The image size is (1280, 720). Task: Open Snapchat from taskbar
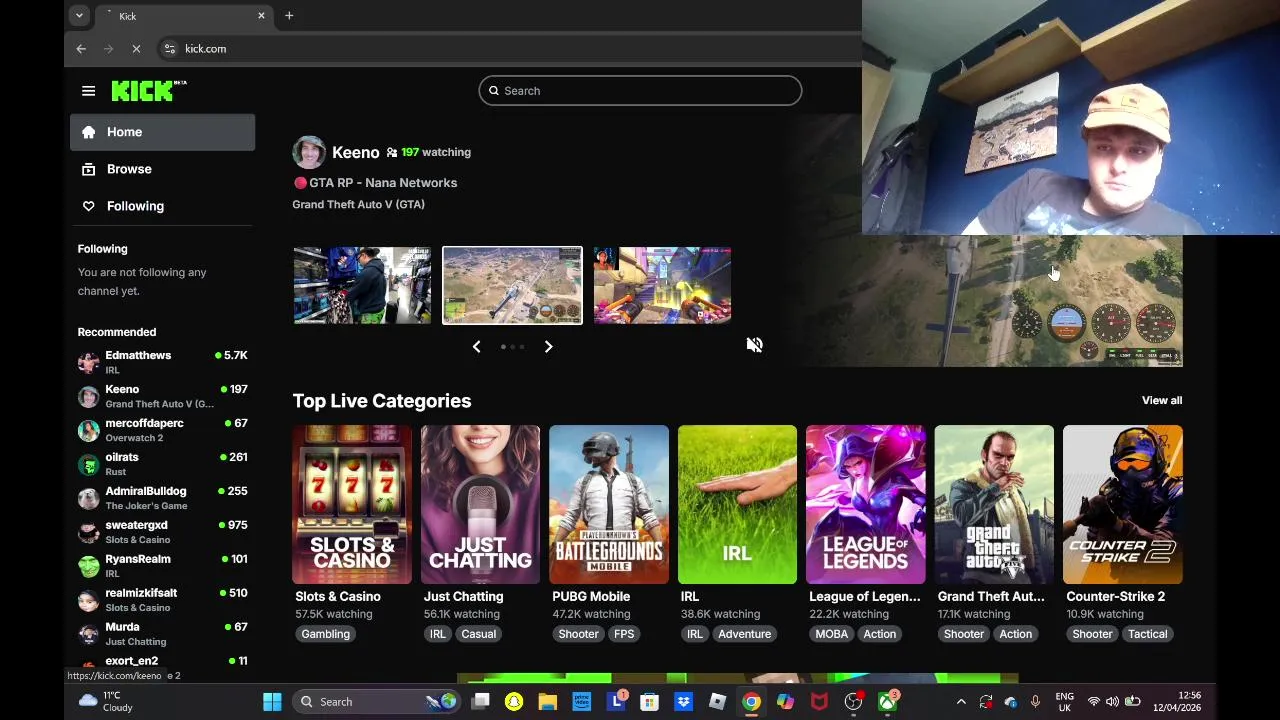click(514, 701)
